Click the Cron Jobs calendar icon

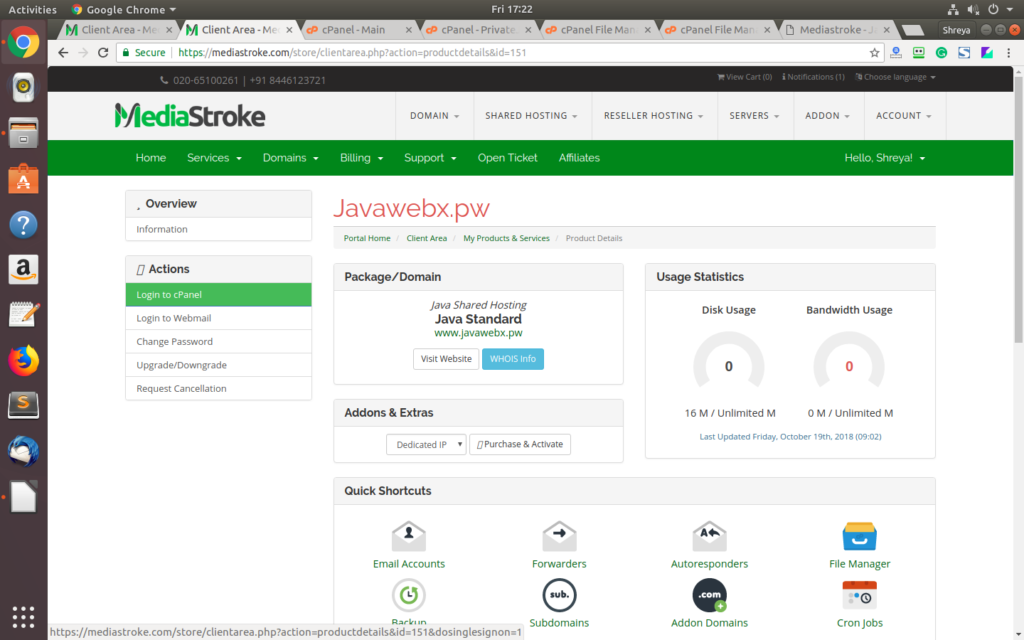859,595
